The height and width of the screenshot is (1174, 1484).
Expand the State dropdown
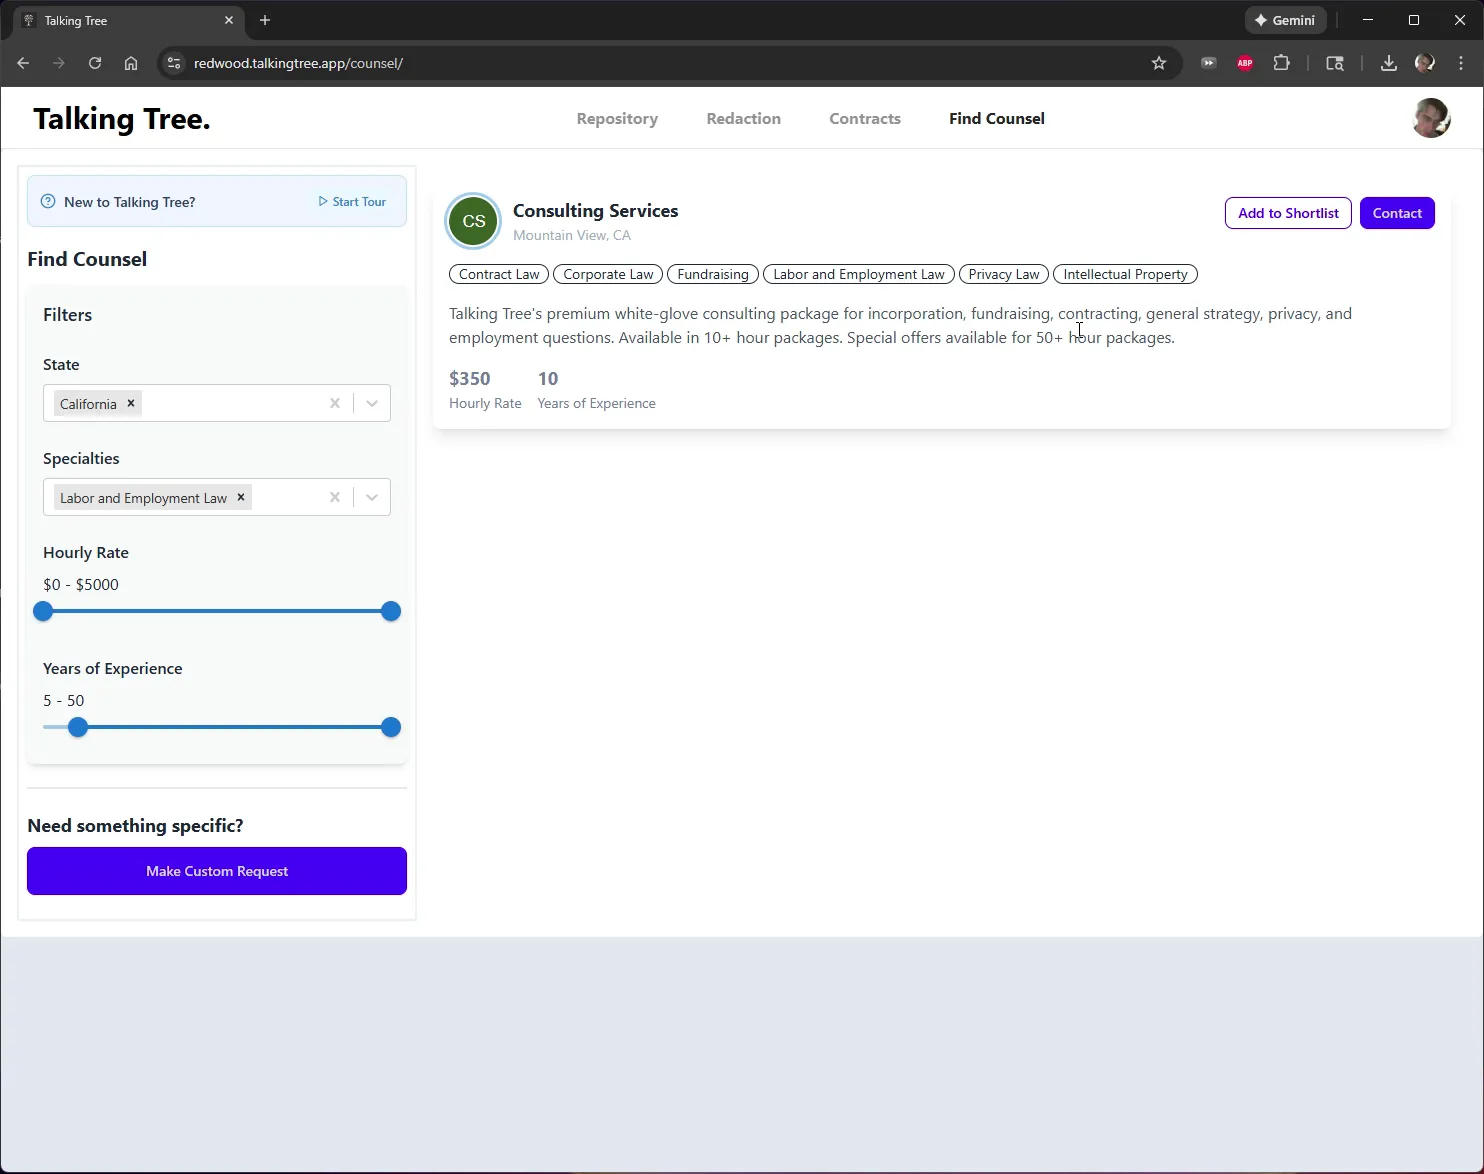(372, 403)
